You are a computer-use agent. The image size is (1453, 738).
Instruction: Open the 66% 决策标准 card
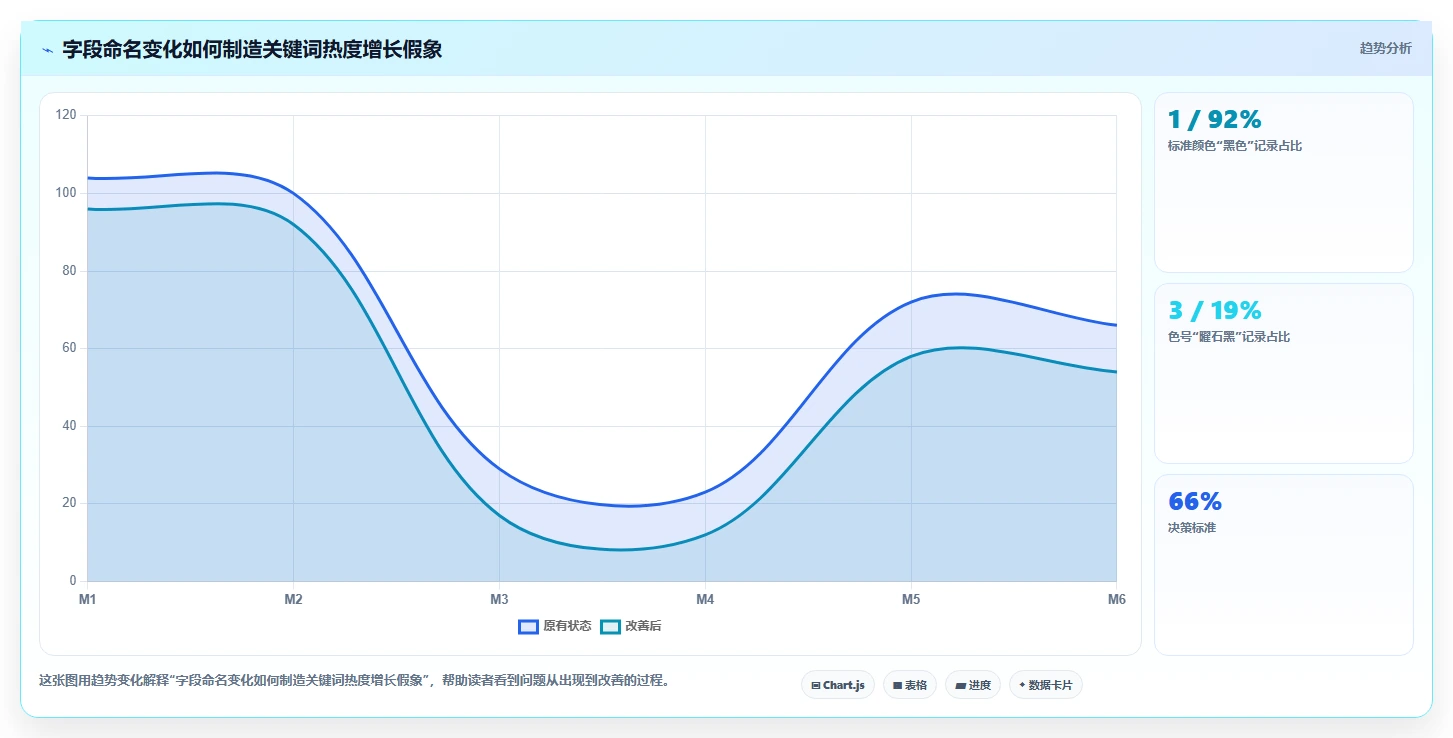coord(1284,564)
